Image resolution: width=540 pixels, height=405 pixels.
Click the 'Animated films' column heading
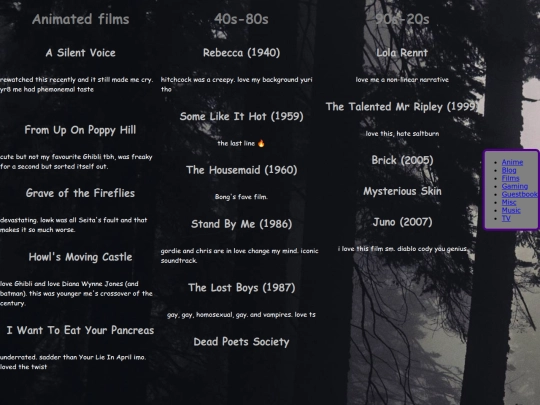(81, 19)
